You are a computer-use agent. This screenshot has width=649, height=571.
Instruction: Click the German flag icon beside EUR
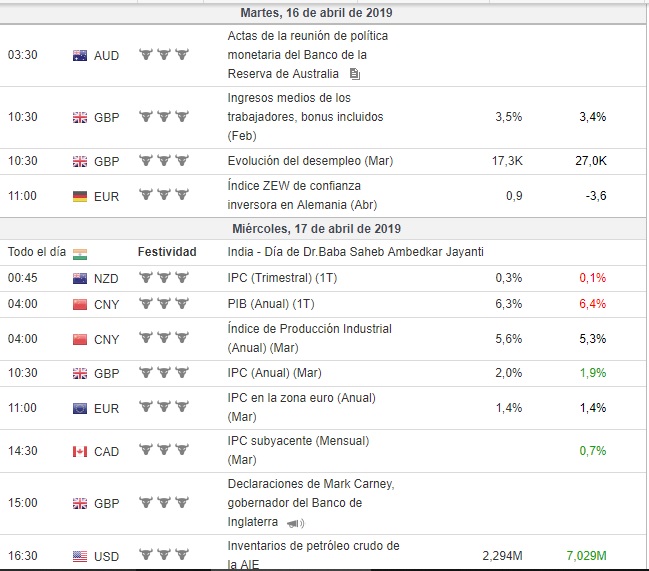point(80,196)
